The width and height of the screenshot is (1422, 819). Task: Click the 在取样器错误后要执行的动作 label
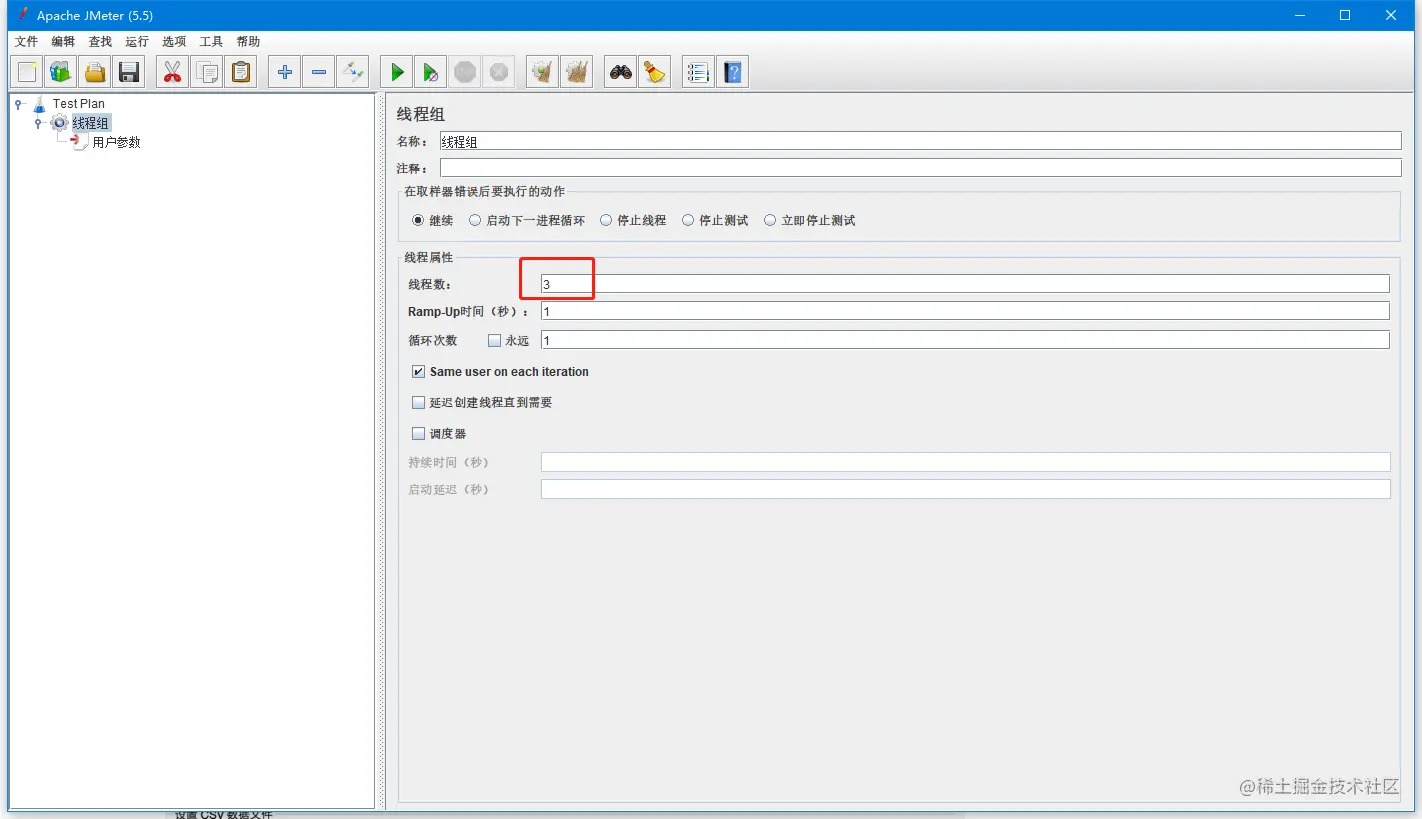pyautogui.click(x=485, y=191)
